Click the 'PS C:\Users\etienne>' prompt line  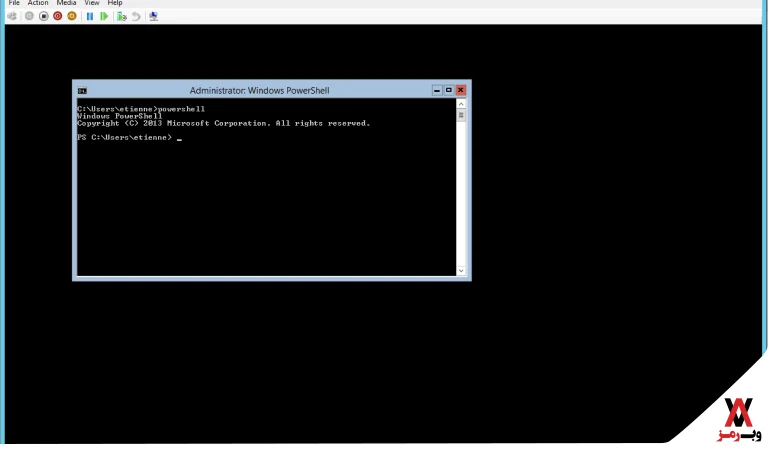(129, 138)
